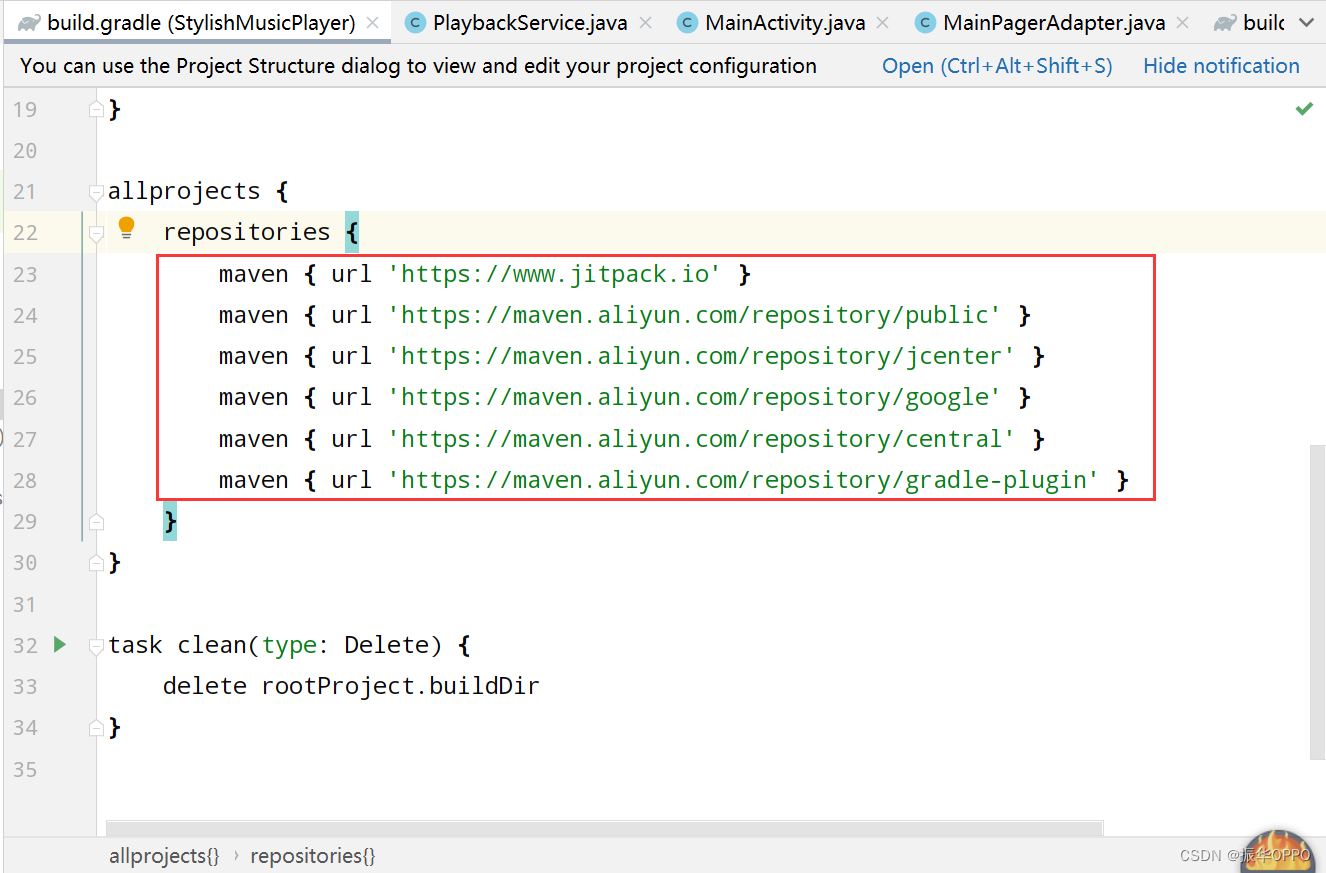Open MainPagerAdapter.java tab
This screenshot has height=873, width=1326.
[1054, 23]
